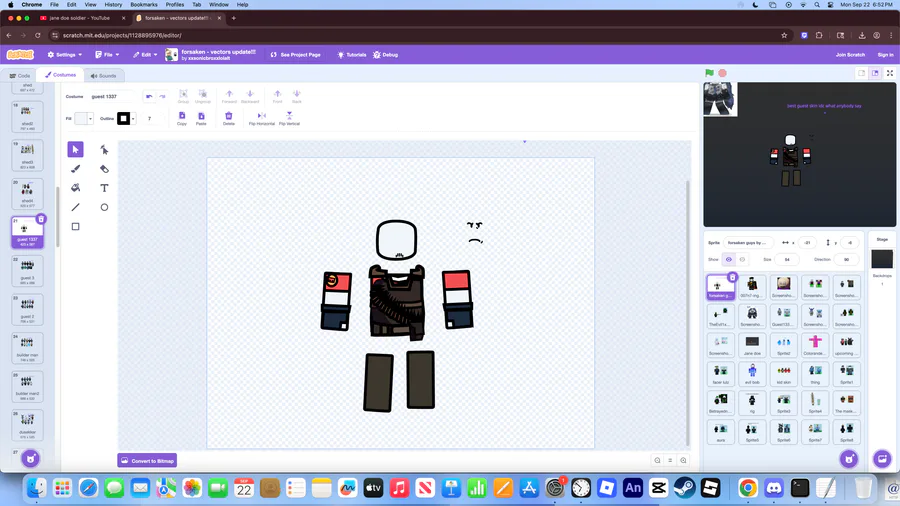The image size is (900, 506).
Task: Delete the selected forsaken sprite
Action: 732,277
